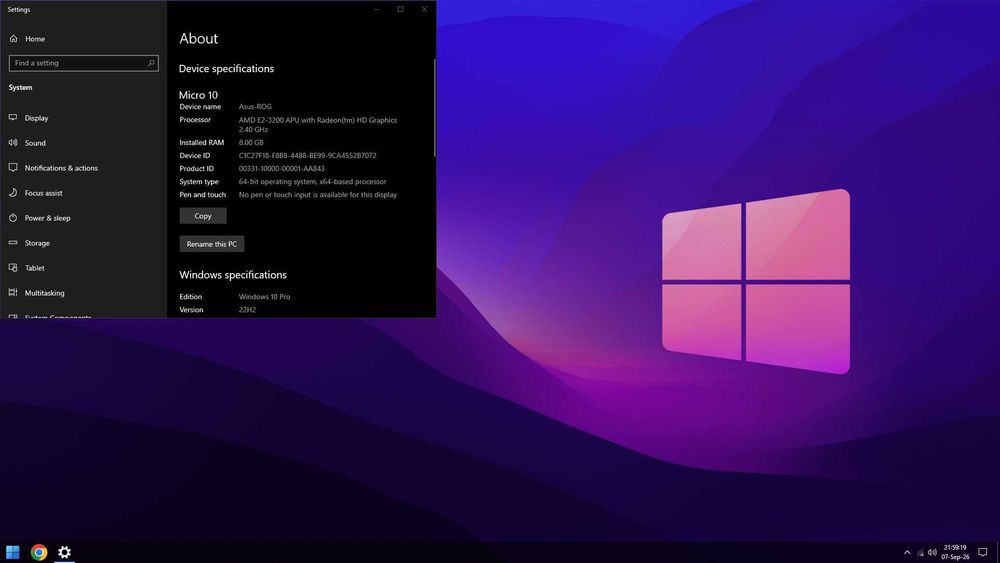The image size is (1000, 563).
Task: Click the About page scrollbar
Action: [x=434, y=108]
